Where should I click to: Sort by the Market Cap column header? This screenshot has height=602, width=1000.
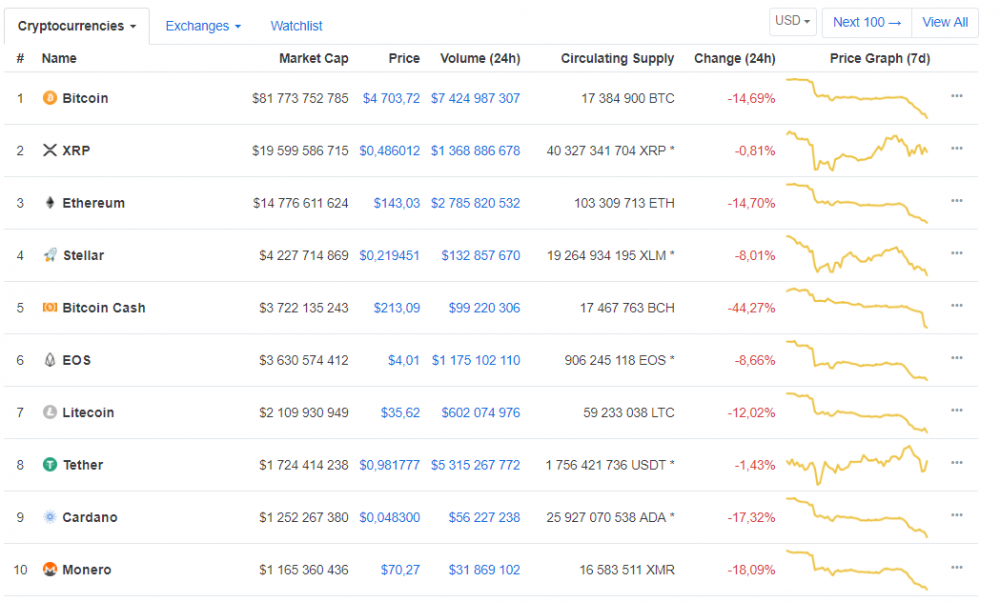pos(313,58)
